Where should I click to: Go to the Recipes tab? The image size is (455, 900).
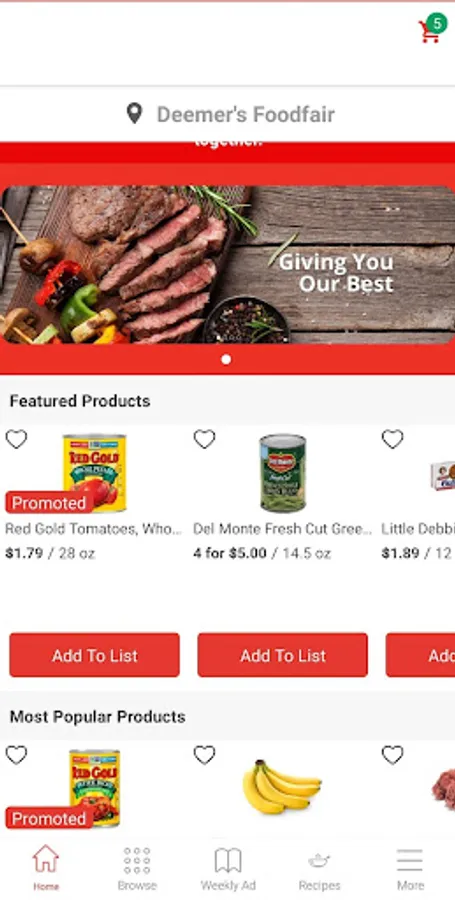[x=319, y=869]
